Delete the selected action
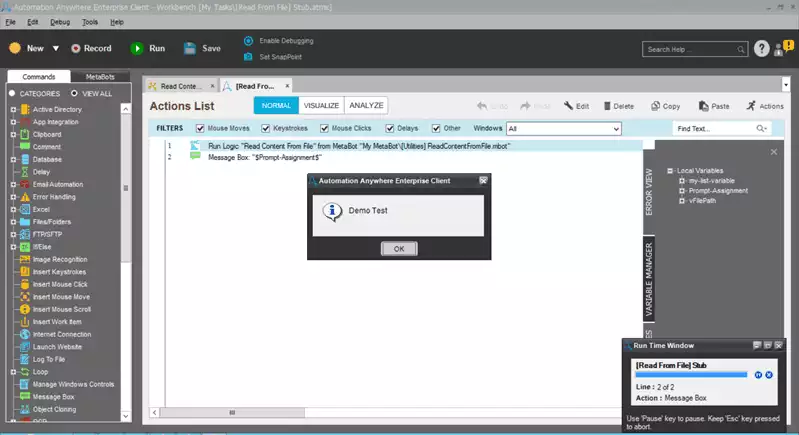Image resolution: width=799 pixels, height=435 pixels. coord(605,106)
